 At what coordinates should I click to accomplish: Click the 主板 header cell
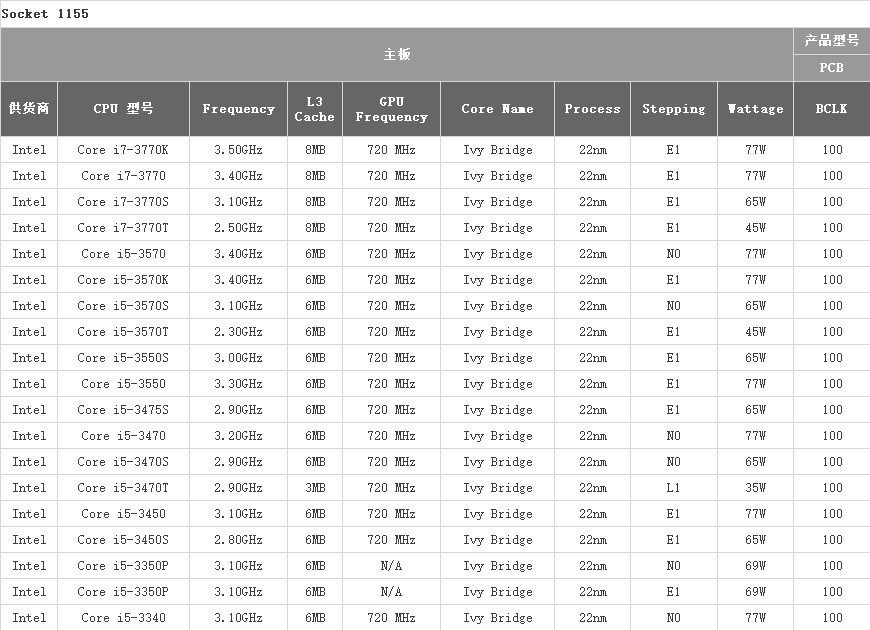(x=397, y=54)
